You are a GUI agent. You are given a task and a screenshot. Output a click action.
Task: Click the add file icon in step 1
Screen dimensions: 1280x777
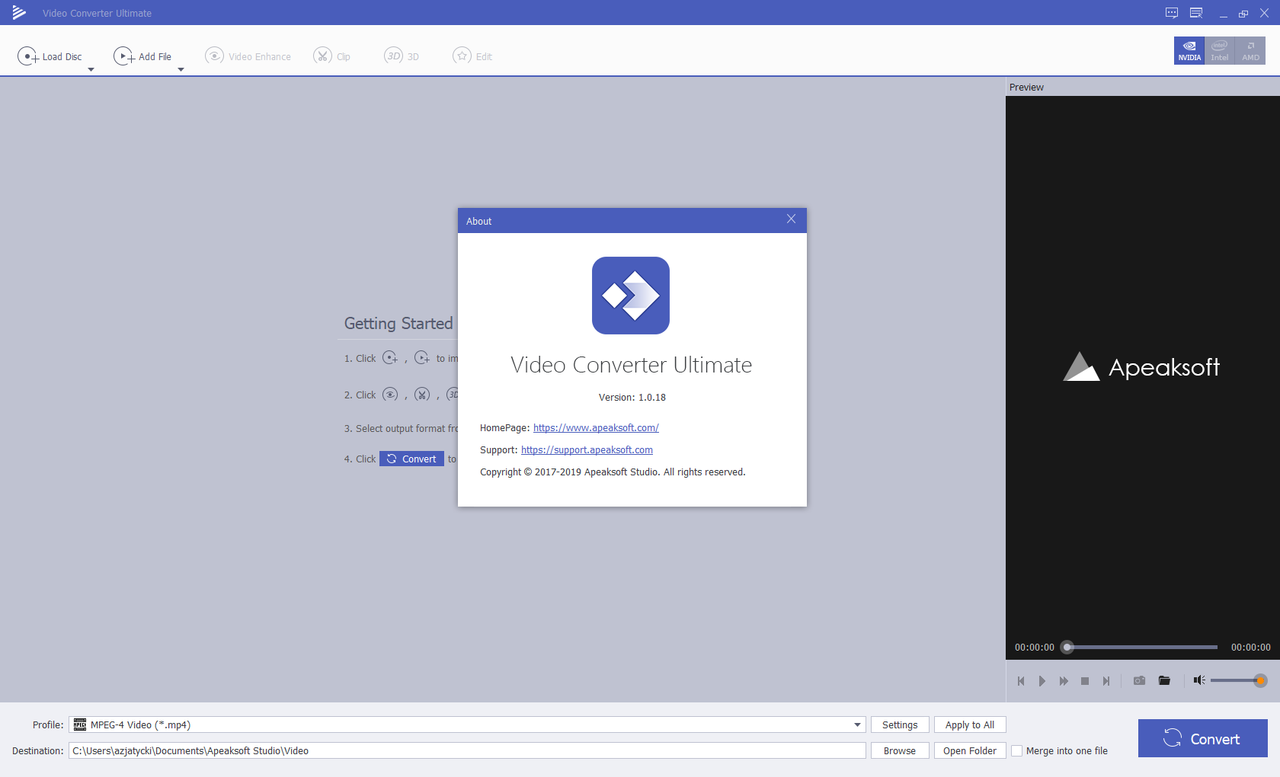pos(422,358)
